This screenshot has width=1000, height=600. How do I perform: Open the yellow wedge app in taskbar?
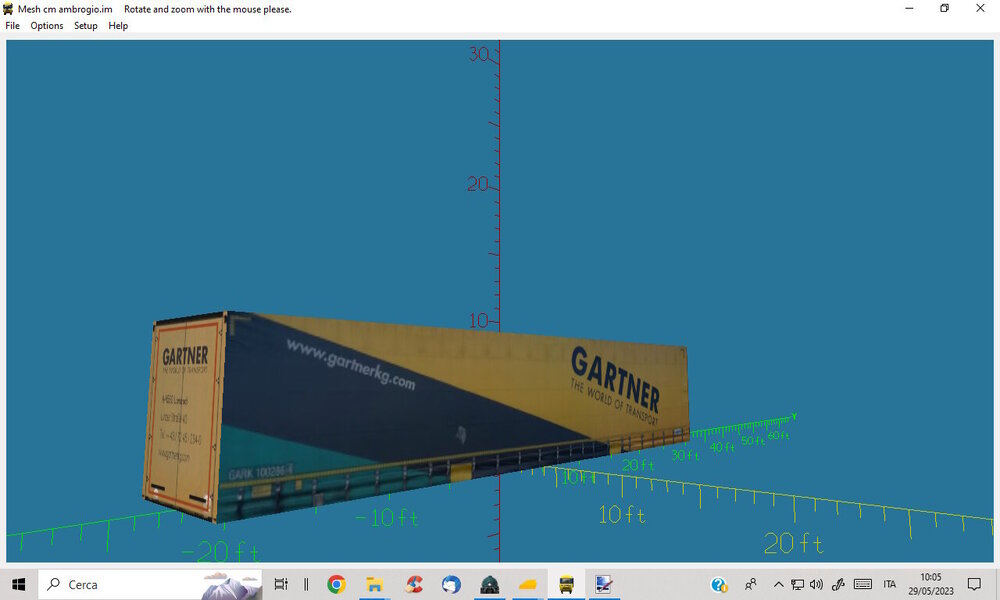527,584
